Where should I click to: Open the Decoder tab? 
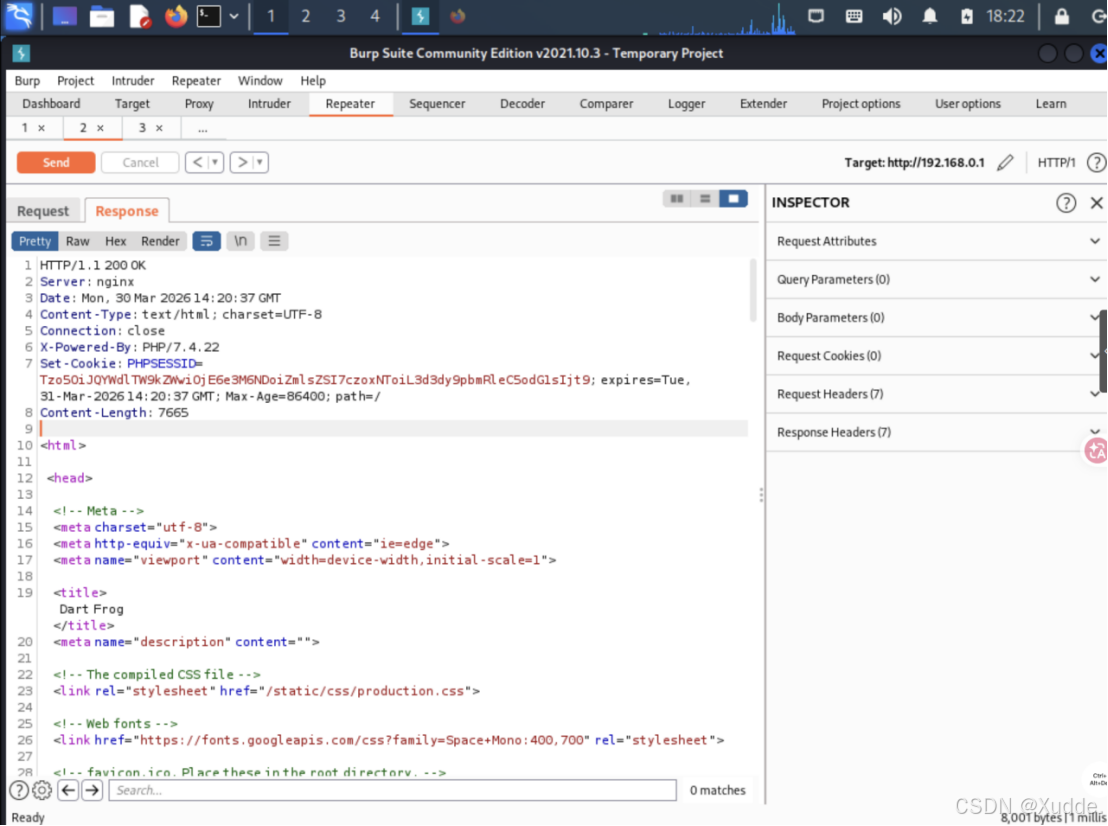tap(522, 104)
